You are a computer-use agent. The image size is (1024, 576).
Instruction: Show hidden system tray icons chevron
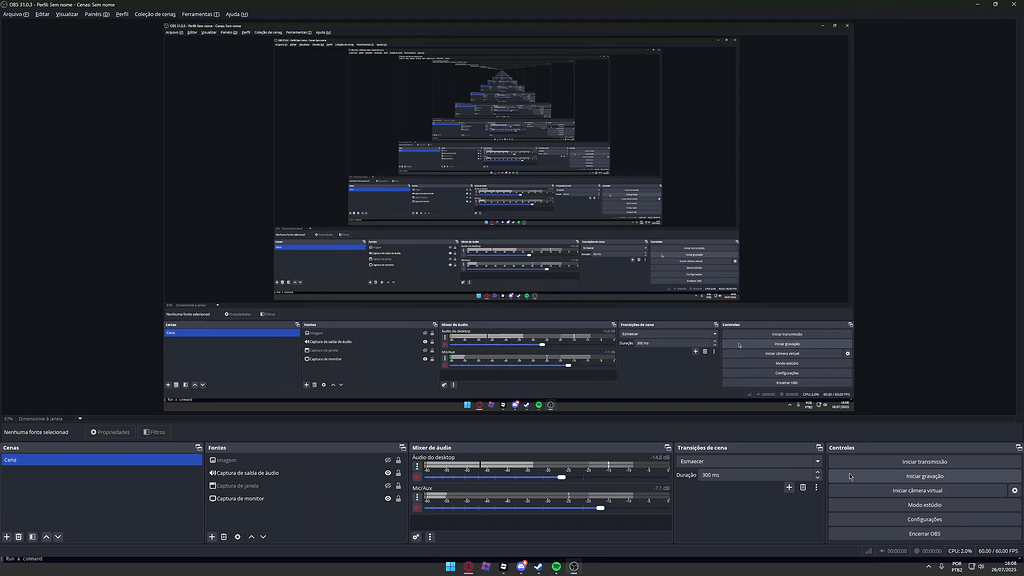pos(929,567)
